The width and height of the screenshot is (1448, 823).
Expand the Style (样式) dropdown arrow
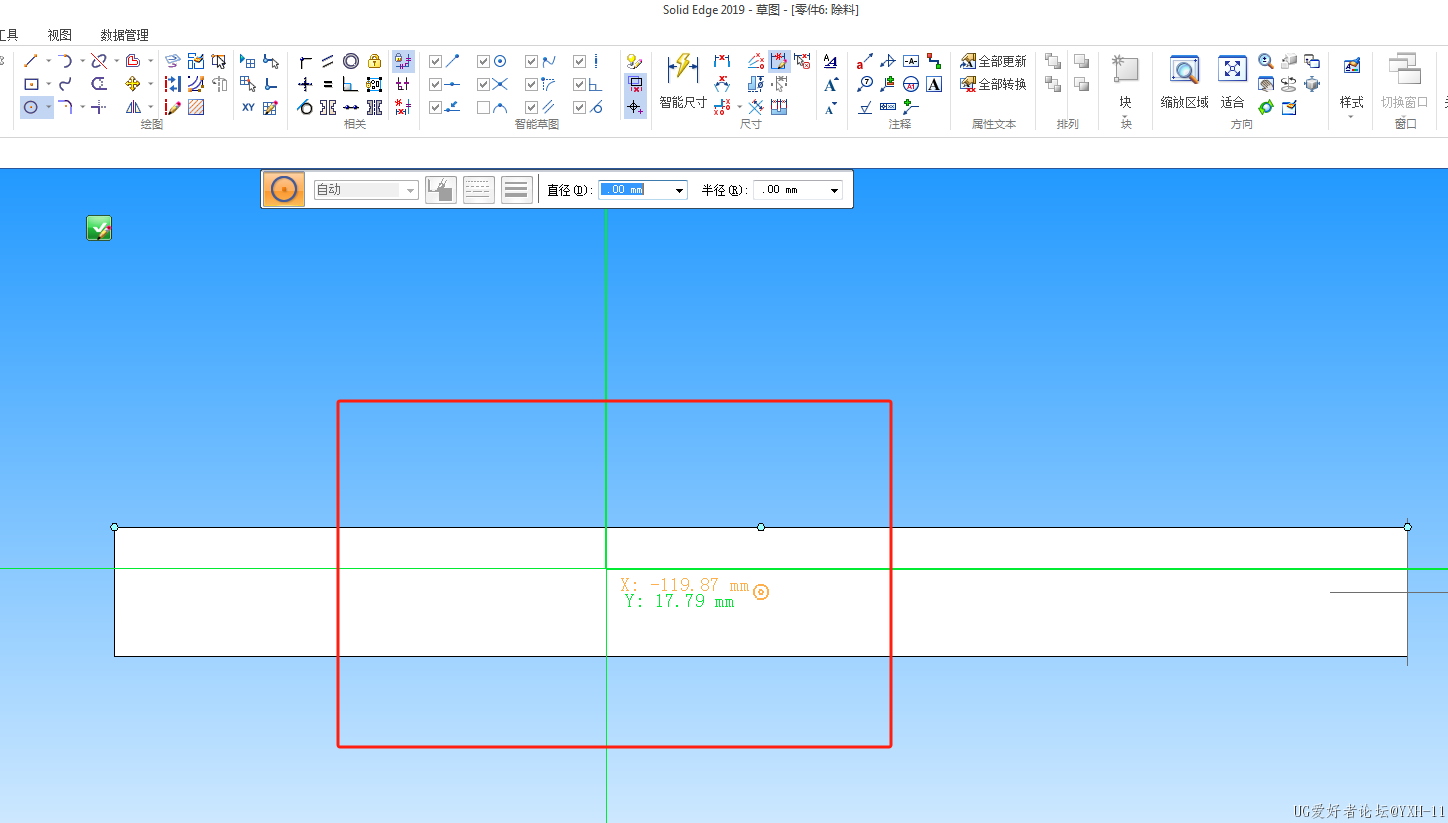click(1352, 118)
